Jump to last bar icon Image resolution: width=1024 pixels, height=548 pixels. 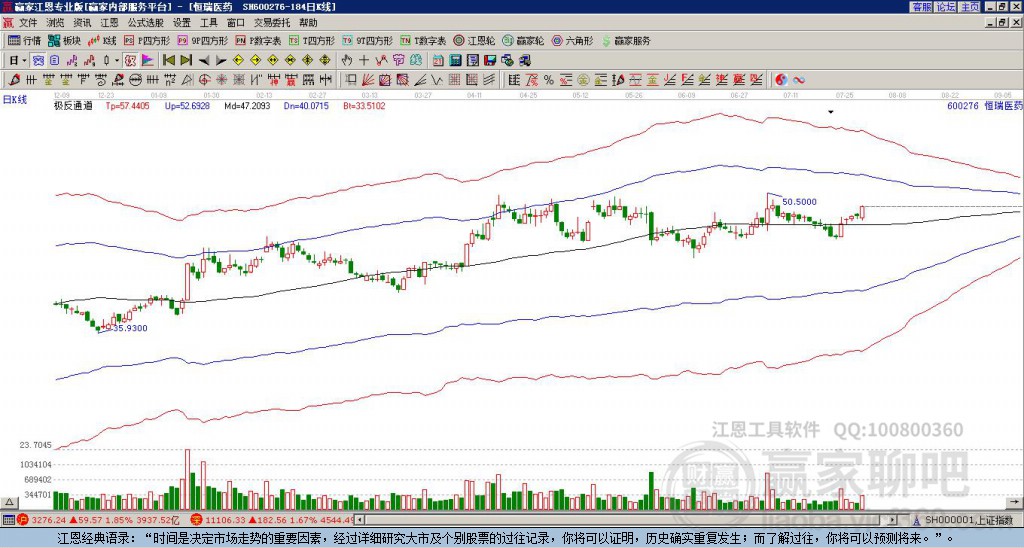186,60
